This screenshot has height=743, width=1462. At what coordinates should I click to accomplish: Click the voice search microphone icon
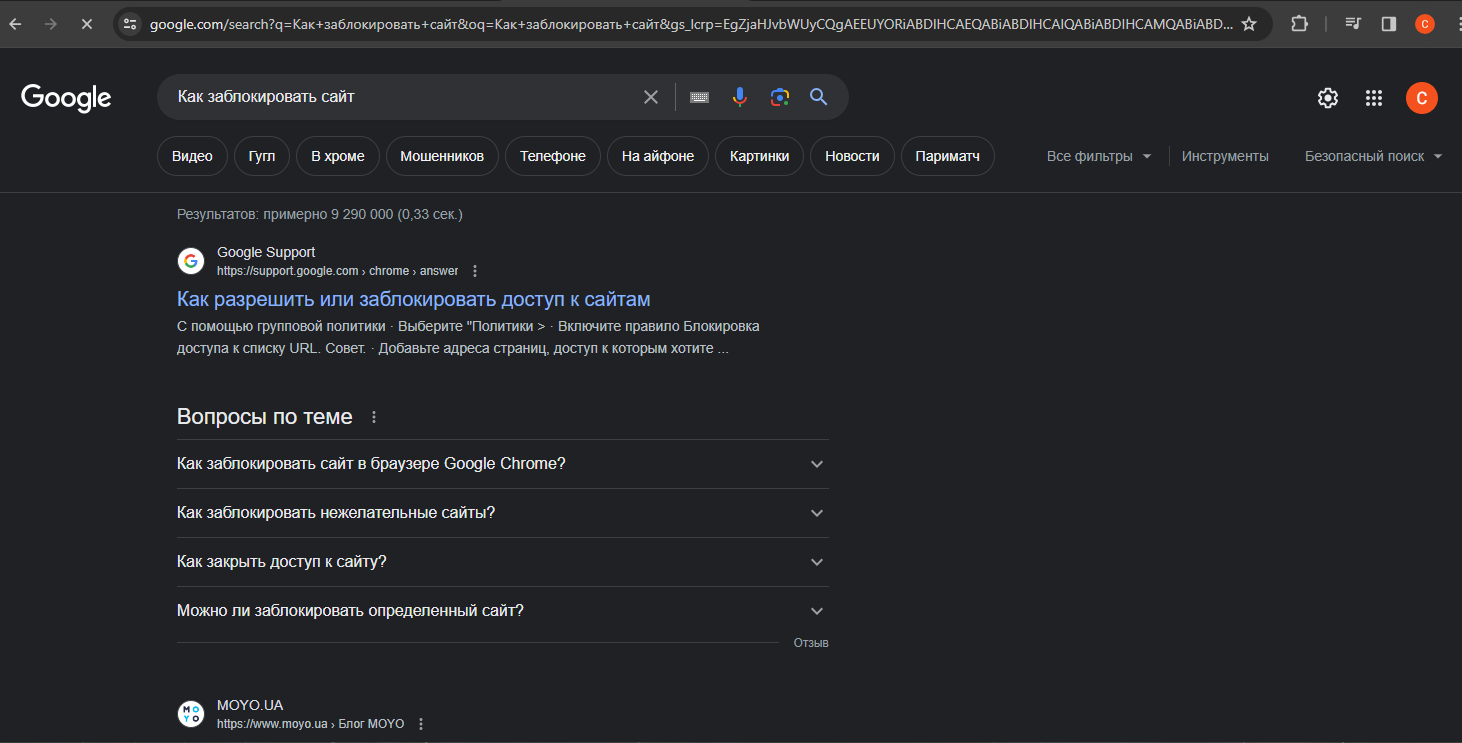coord(739,97)
